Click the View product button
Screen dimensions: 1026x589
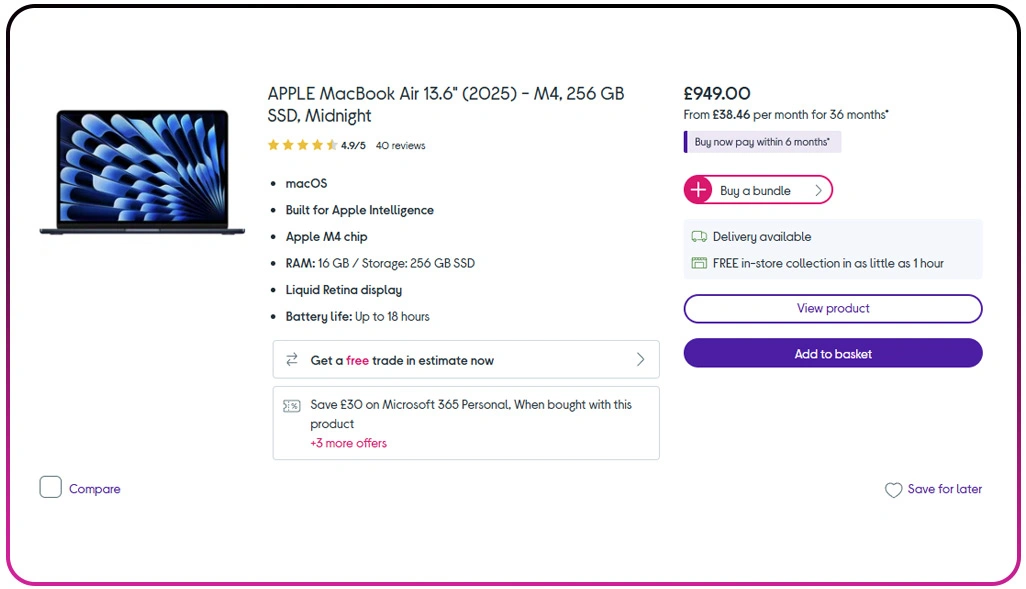click(832, 308)
